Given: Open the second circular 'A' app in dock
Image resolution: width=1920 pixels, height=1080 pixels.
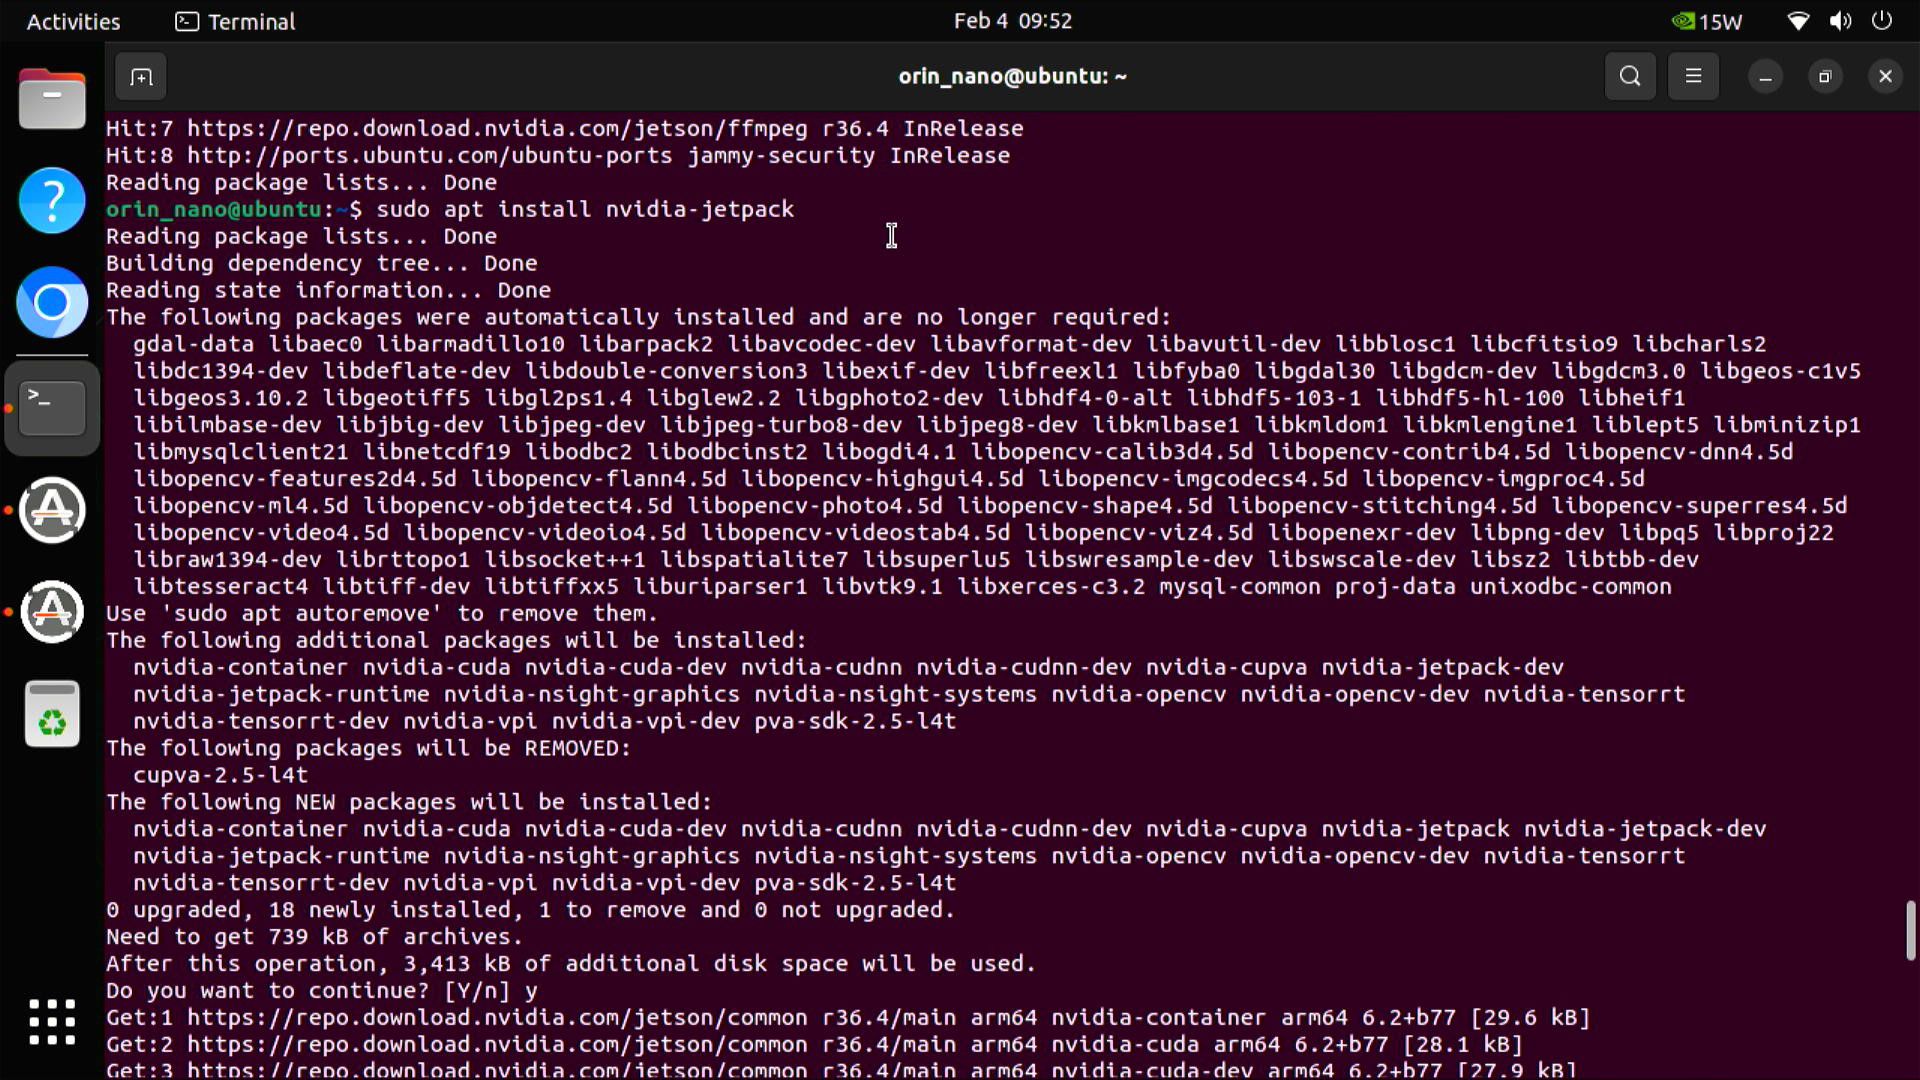Looking at the screenshot, I should 51,612.
